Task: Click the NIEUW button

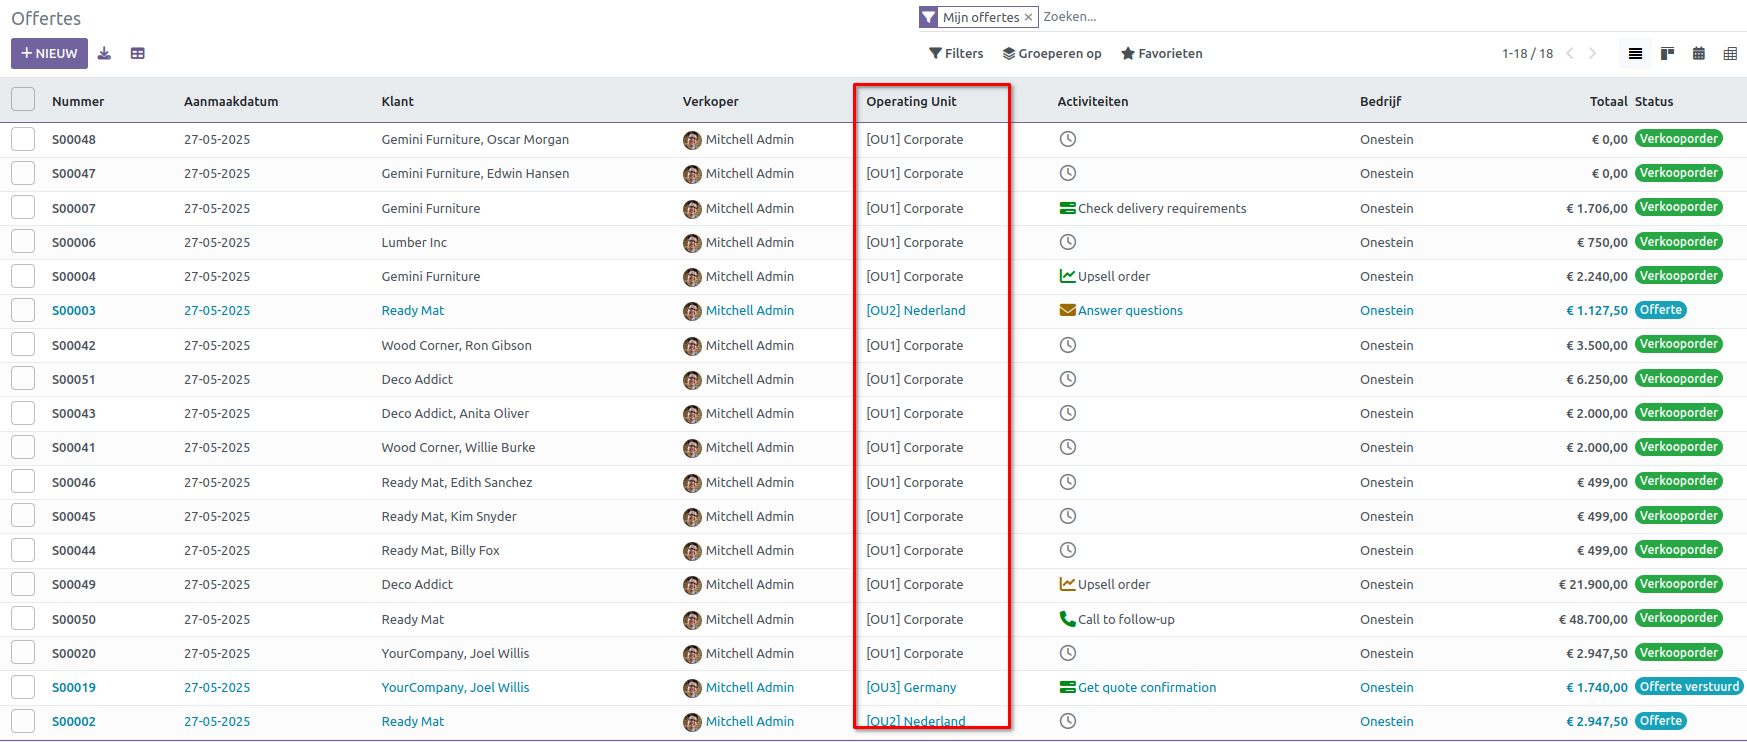Action: 49,54
